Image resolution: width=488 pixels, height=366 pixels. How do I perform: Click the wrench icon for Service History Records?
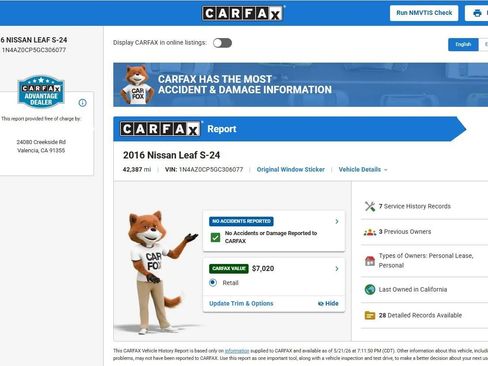point(370,206)
